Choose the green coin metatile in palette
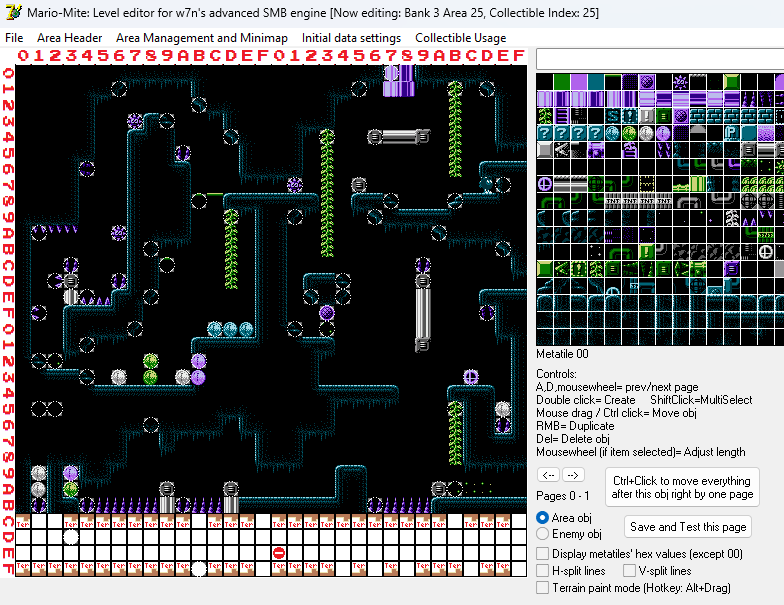784x605 pixels. tap(630, 132)
